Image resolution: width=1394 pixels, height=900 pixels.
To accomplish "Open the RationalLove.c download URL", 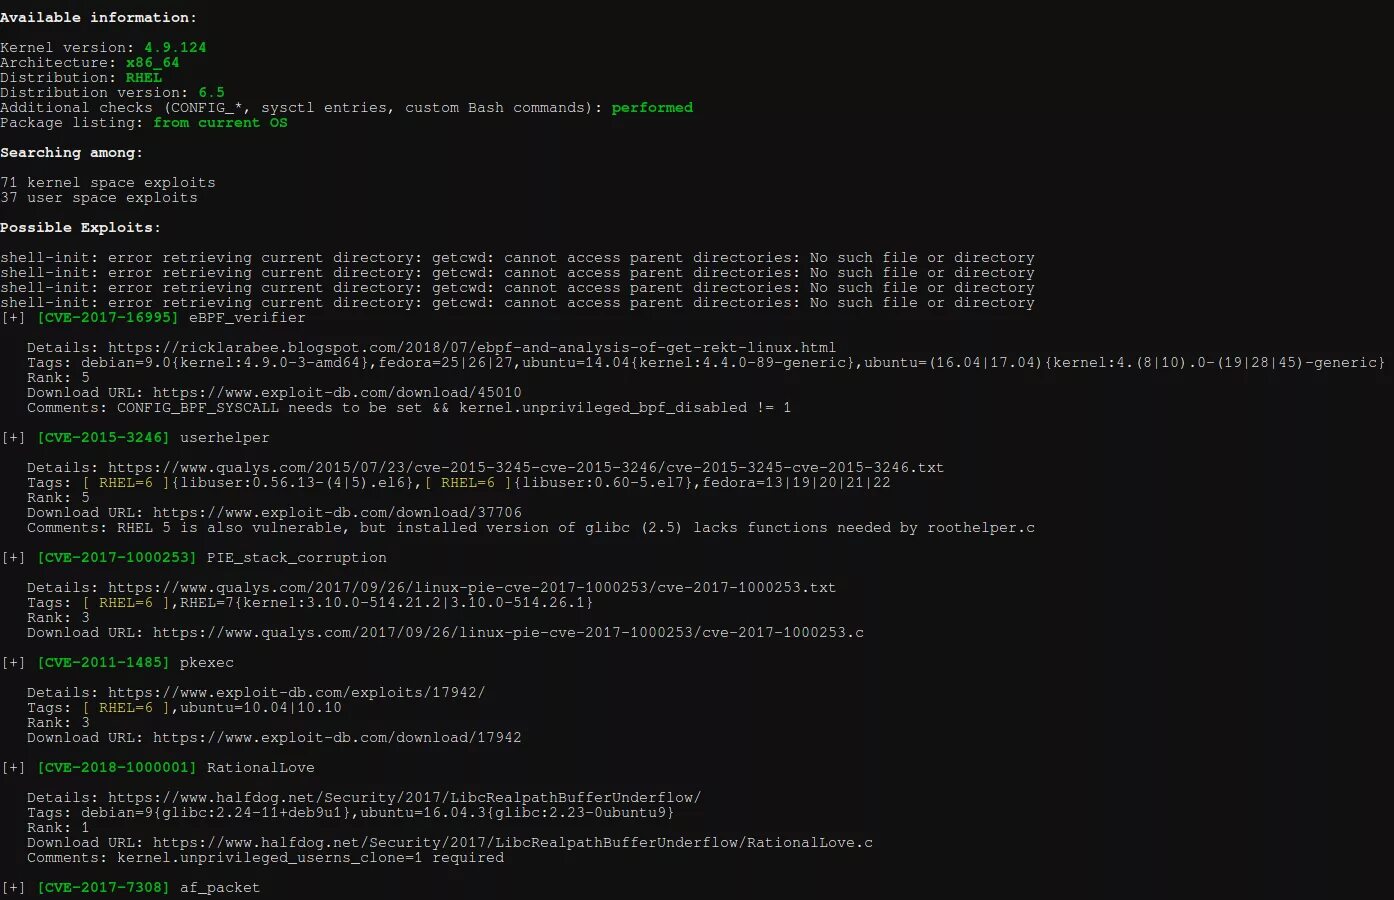I will pyautogui.click(x=513, y=842).
